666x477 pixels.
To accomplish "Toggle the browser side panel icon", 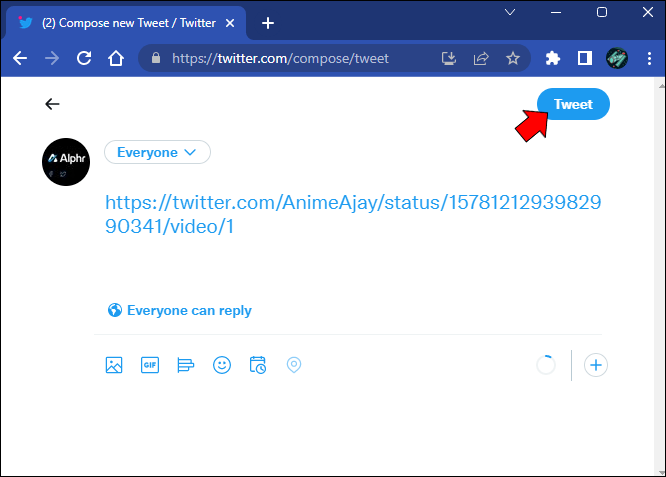I will tap(585, 58).
